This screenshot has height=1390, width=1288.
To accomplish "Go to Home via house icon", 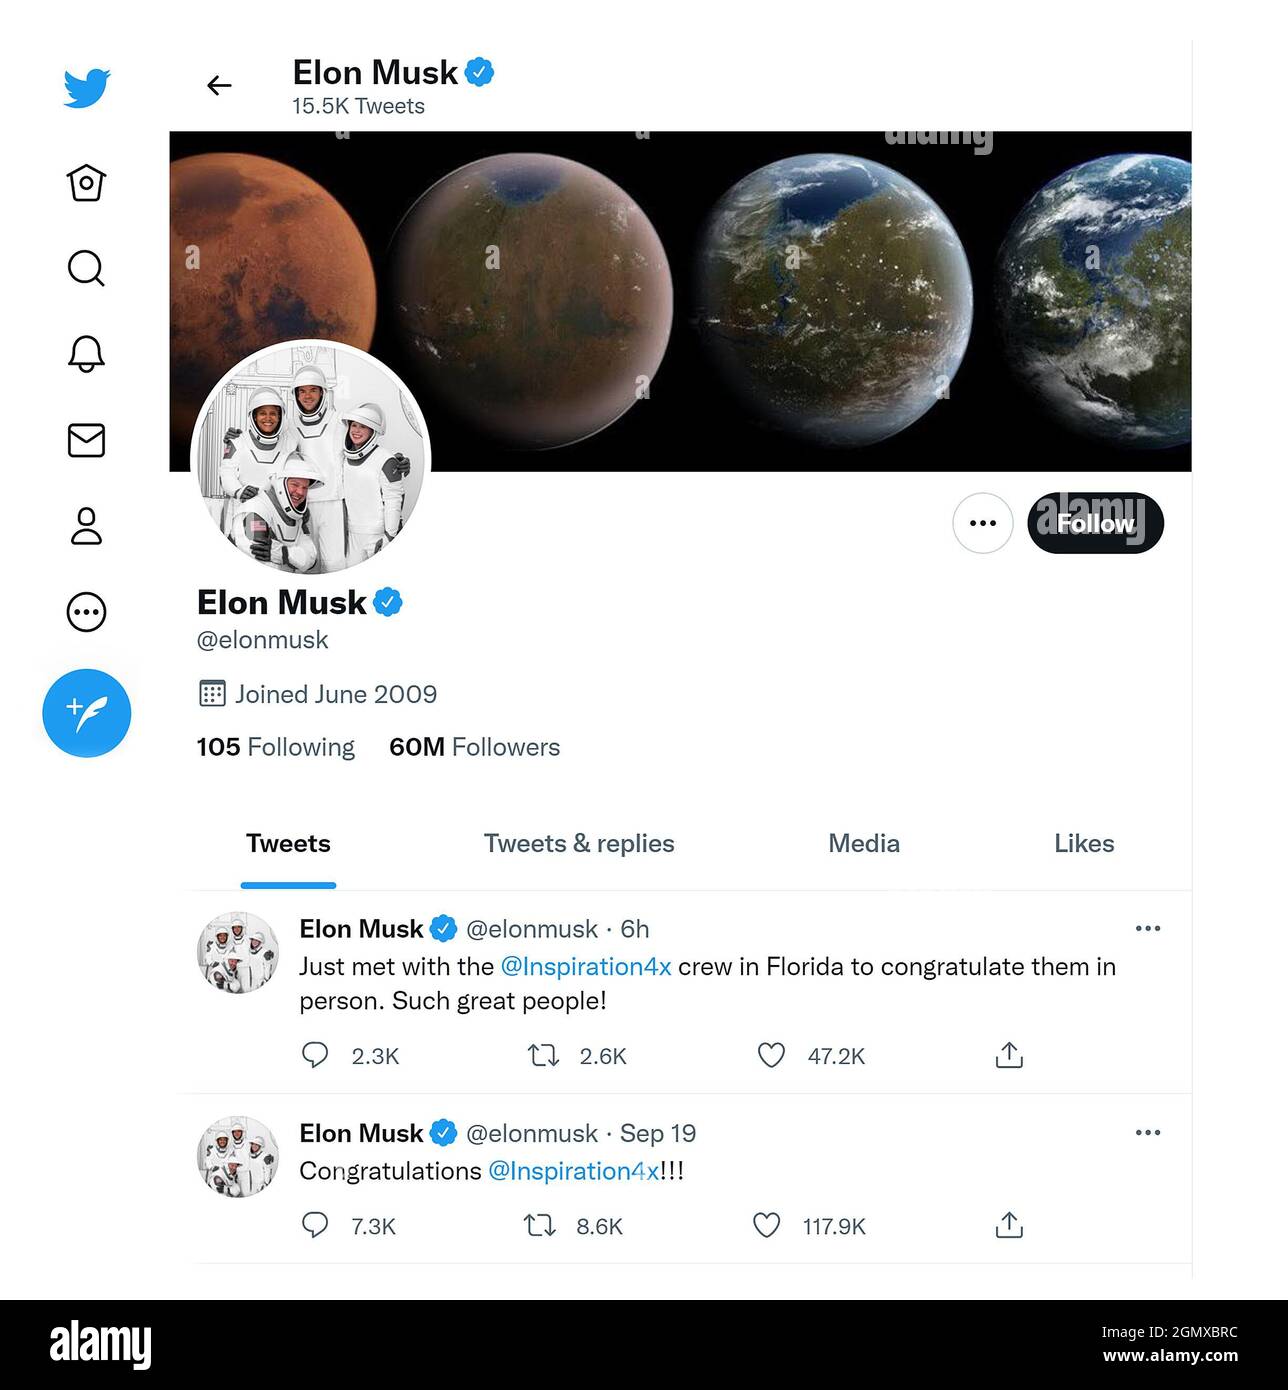I will [x=86, y=182].
